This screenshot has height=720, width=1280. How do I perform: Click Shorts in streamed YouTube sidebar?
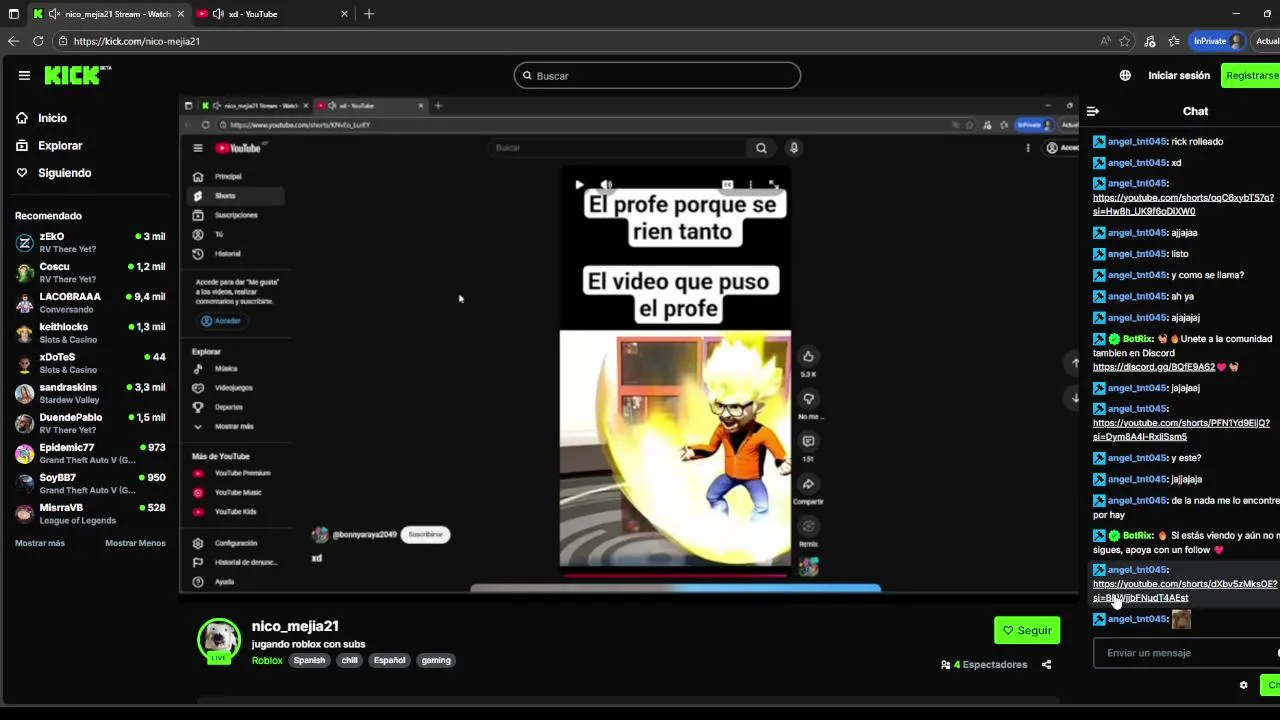pos(236,196)
